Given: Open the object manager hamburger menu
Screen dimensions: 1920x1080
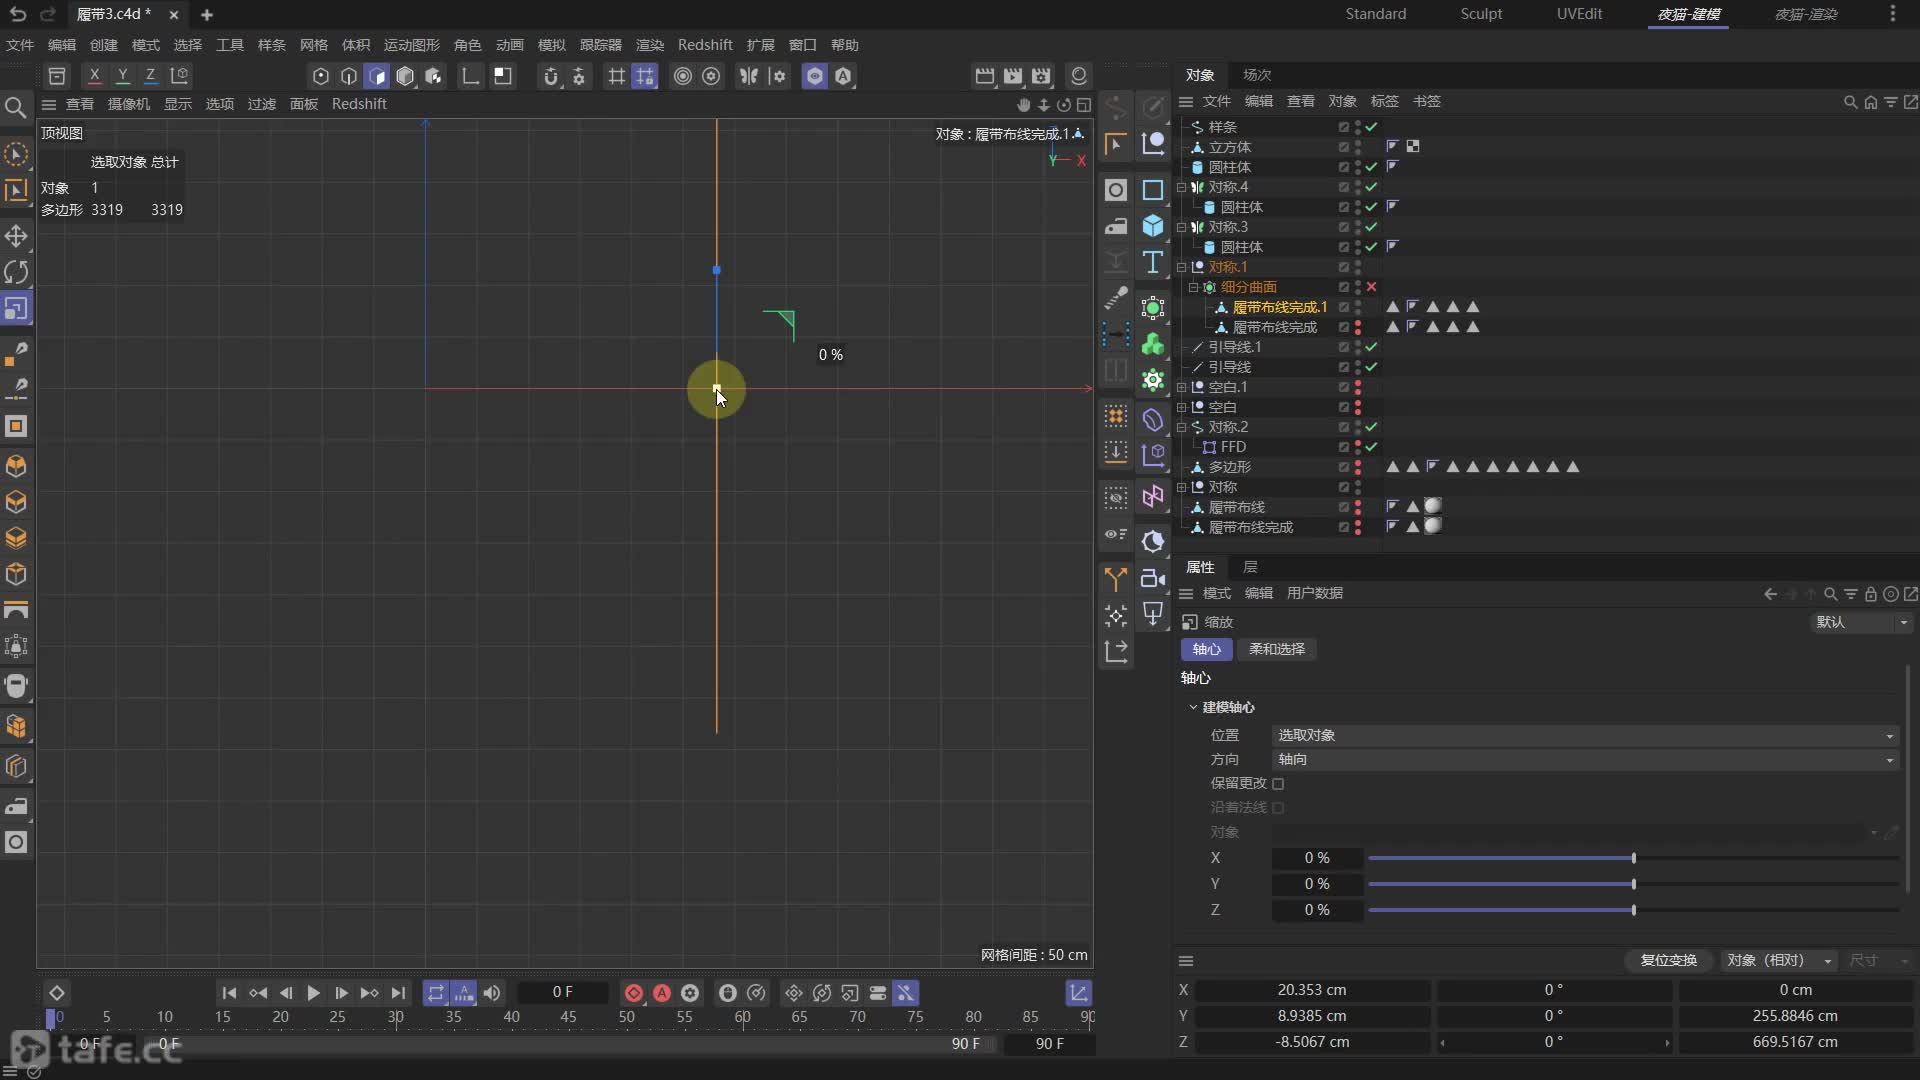Looking at the screenshot, I should [x=1186, y=102].
